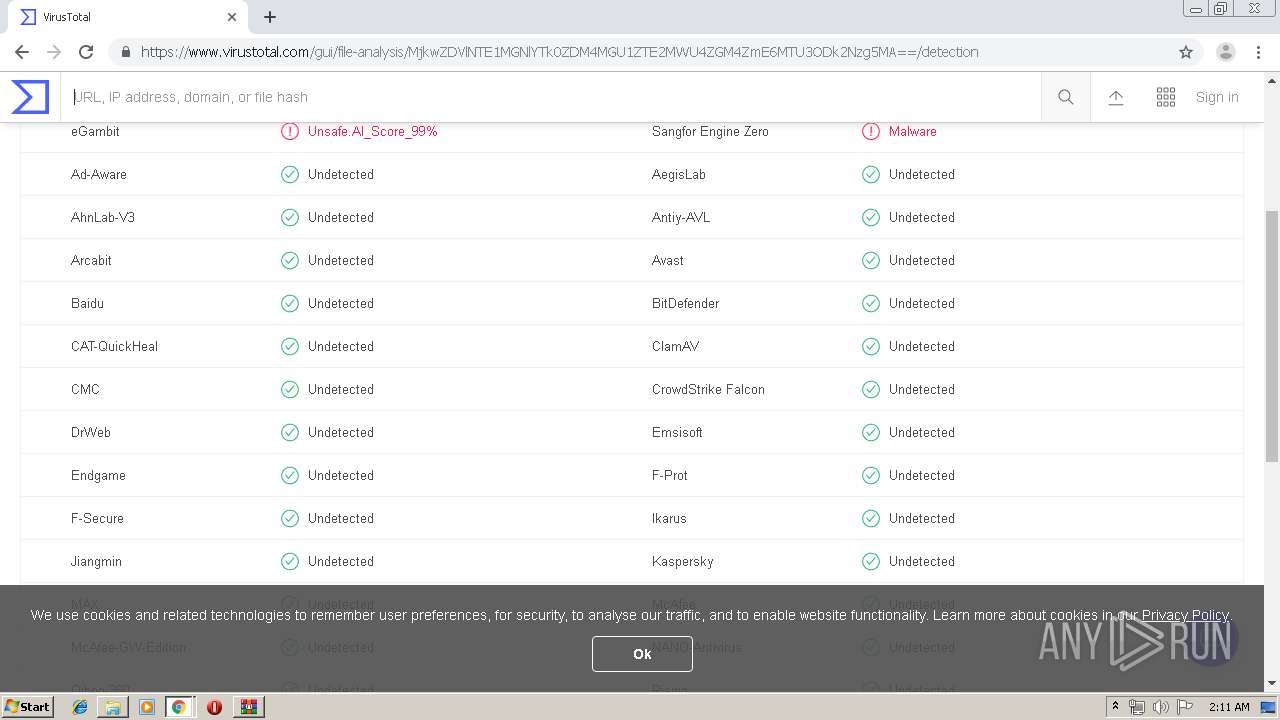Select the CAT-QuickHeal engine name
Image resolution: width=1280 pixels, height=720 pixels.
coord(114,346)
